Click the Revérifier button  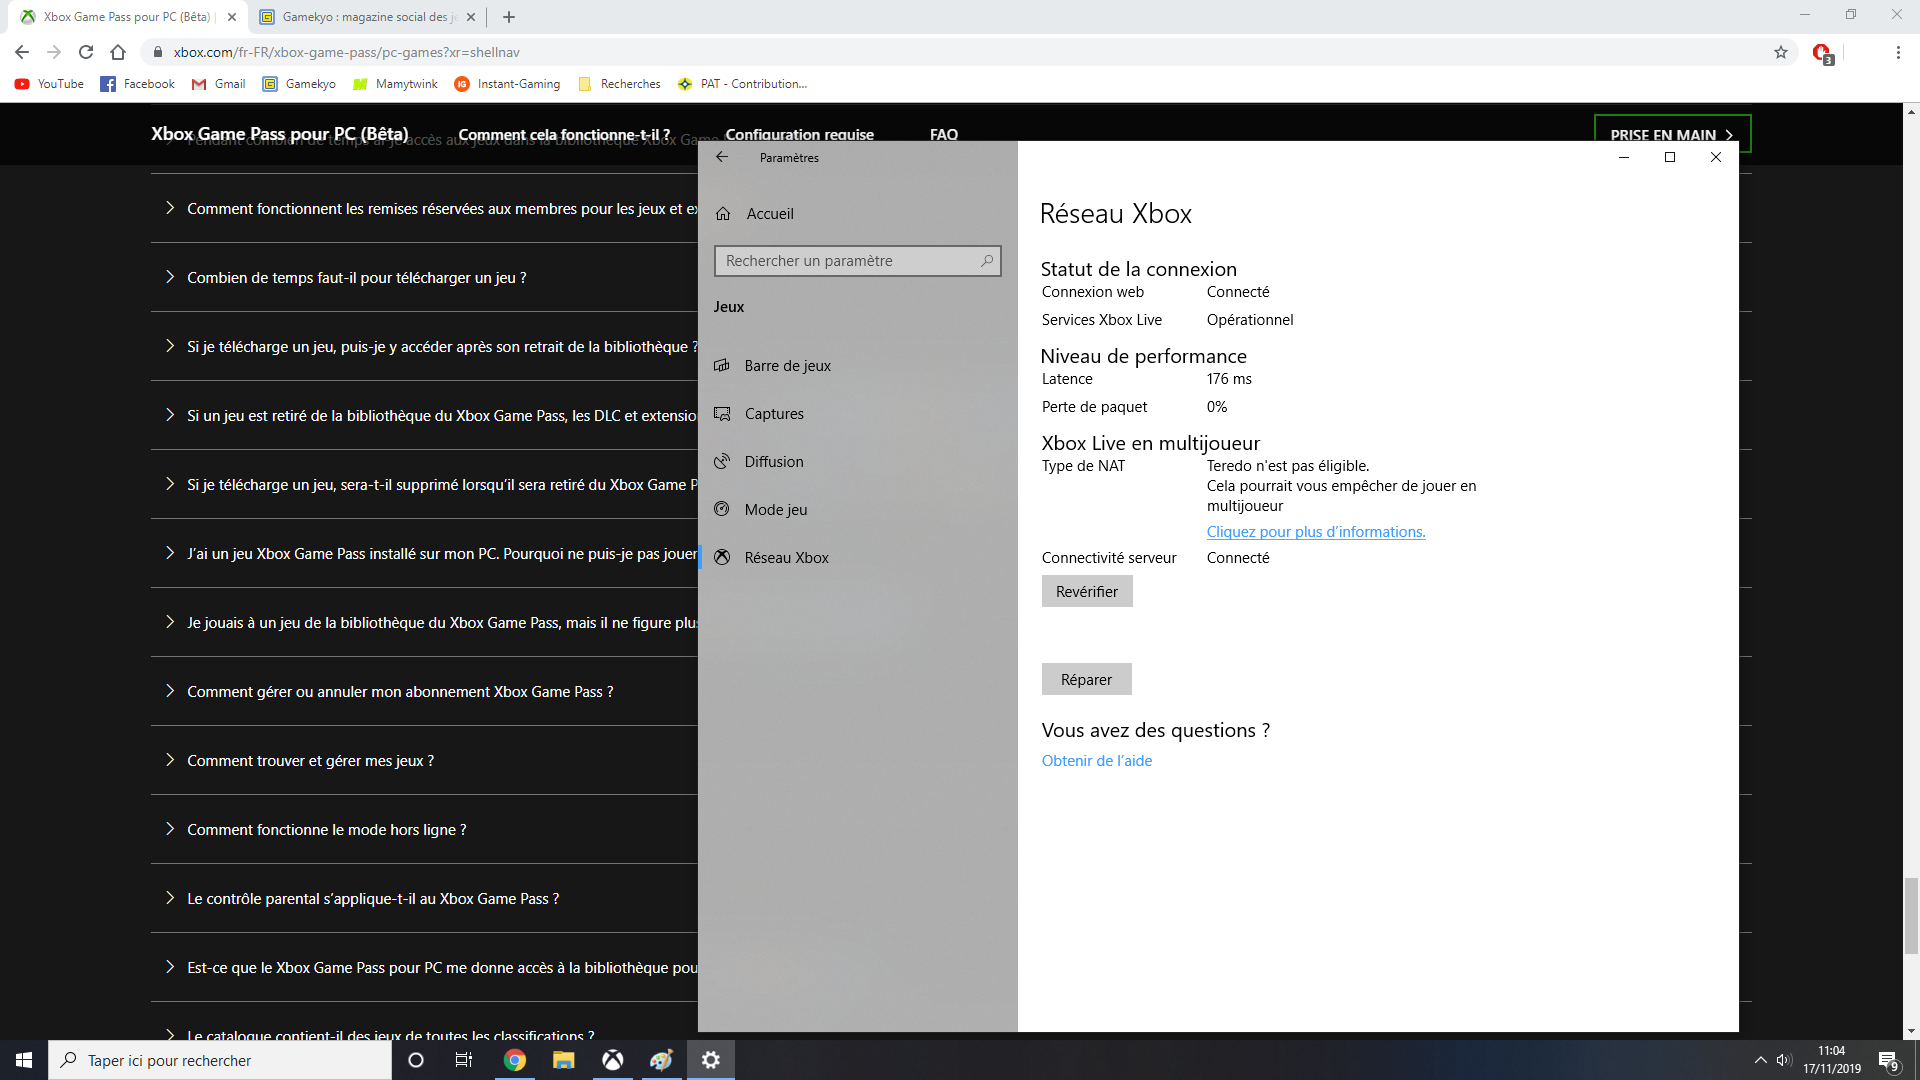[x=1087, y=592]
